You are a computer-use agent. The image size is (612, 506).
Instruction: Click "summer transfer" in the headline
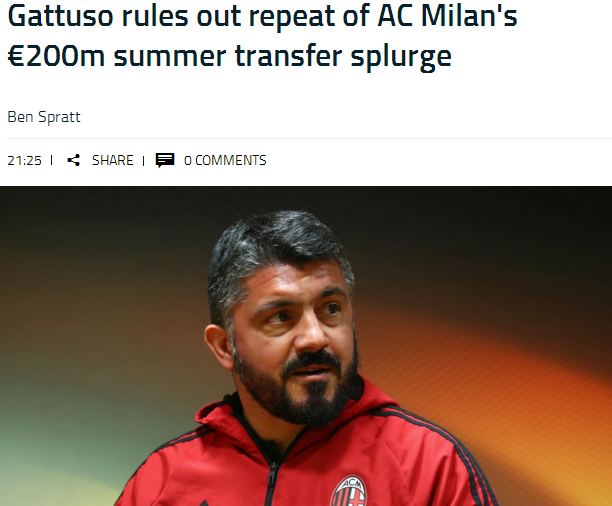click(228, 56)
